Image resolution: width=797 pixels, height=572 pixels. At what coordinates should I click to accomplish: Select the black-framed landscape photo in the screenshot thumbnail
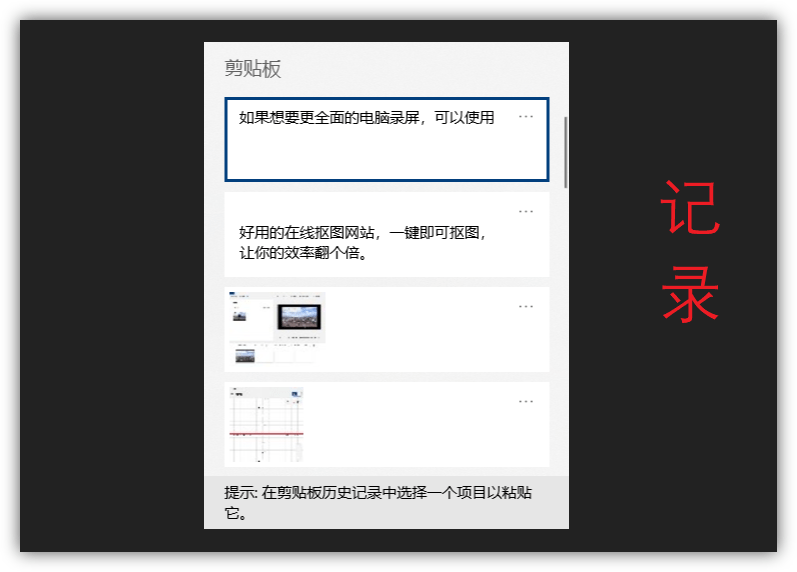[x=299, y=317]
